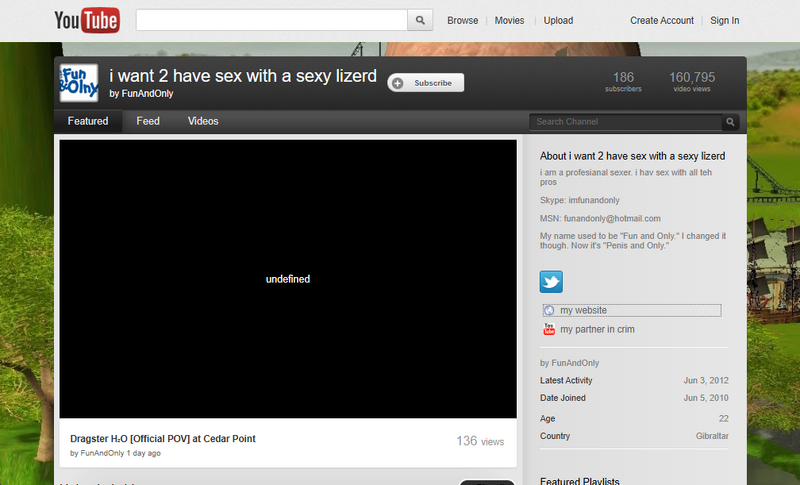Click the Create Account link
Screen dimensions: 800x485
click(662, 20)
